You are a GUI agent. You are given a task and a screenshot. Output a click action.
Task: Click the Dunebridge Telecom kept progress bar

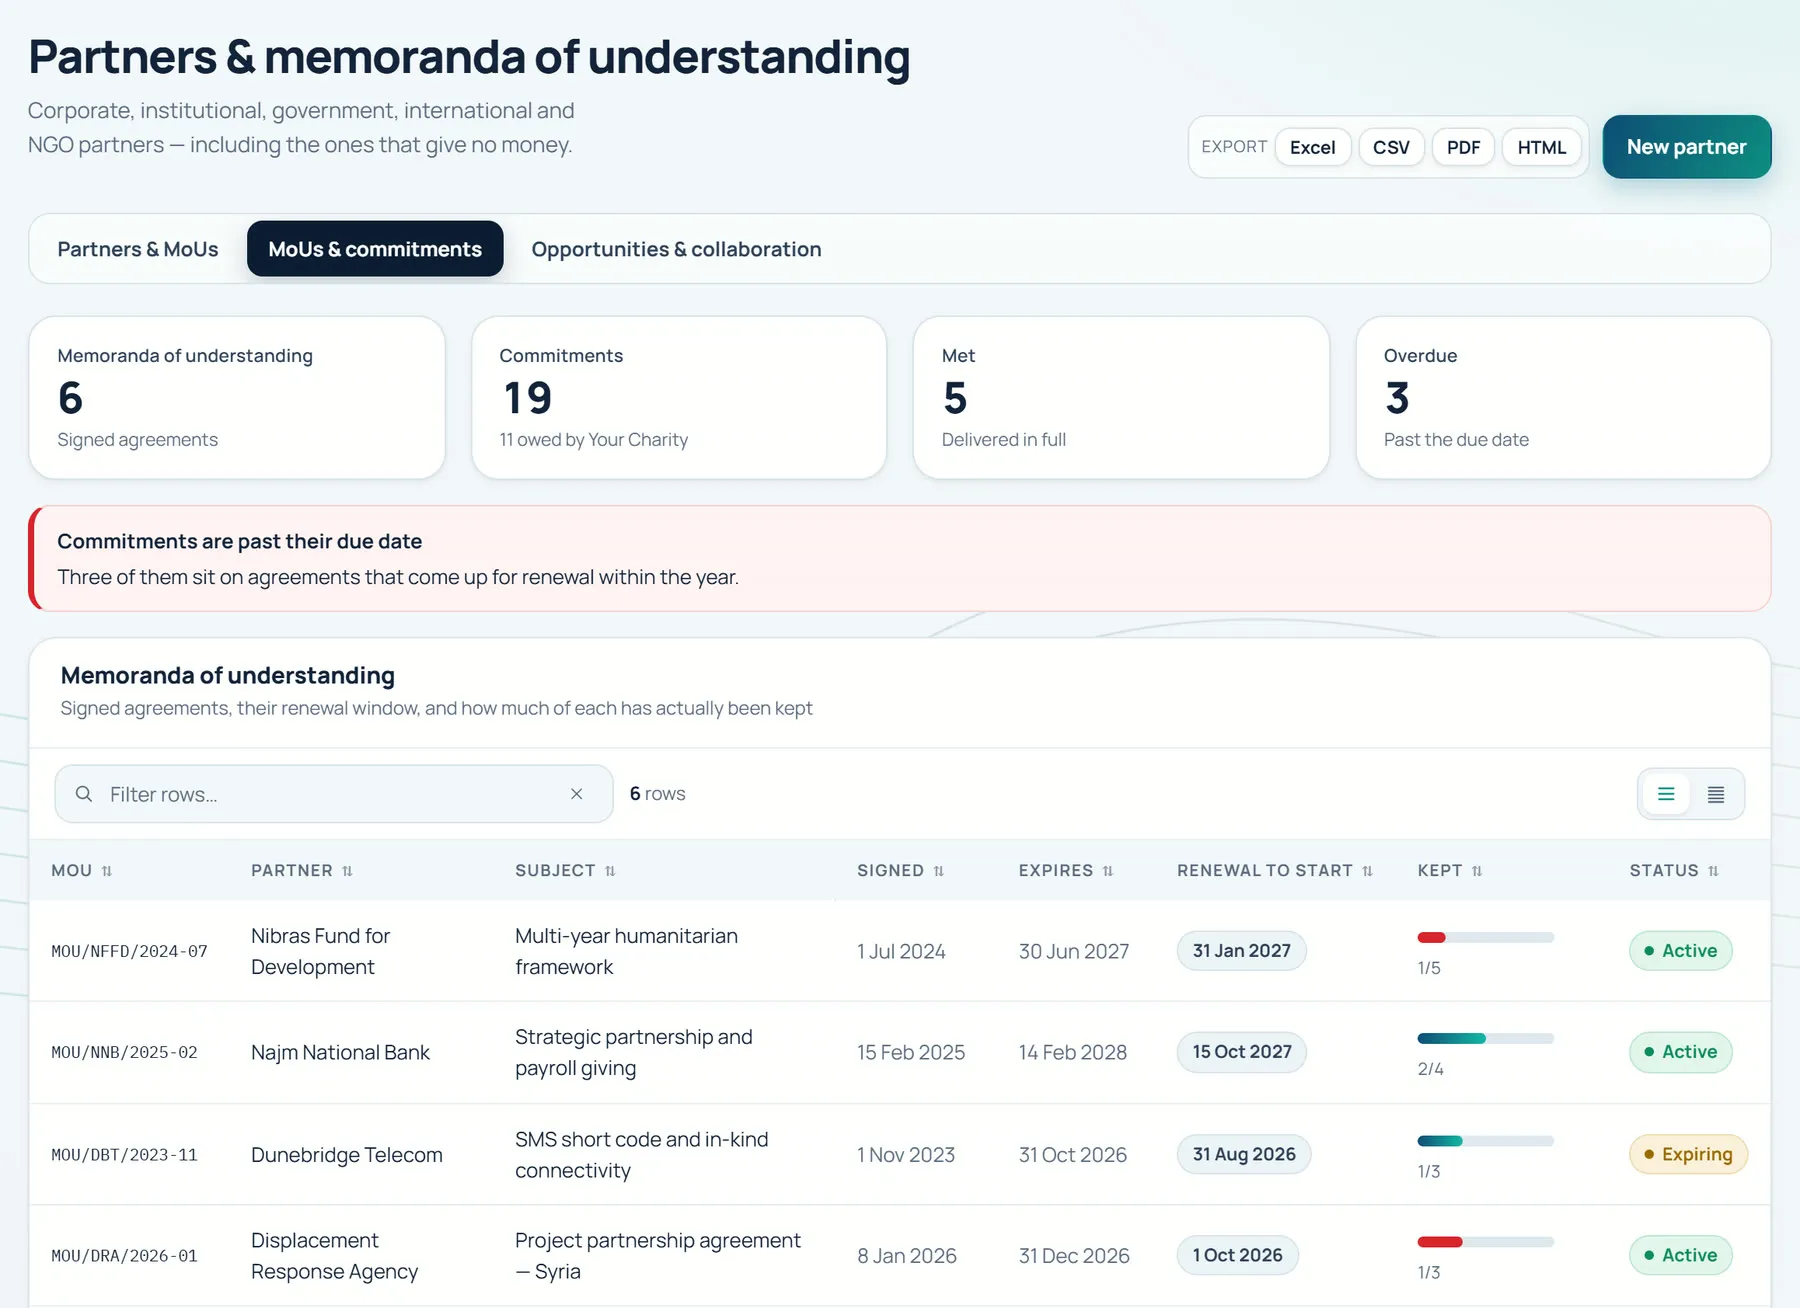pyautogui.click(x=1485, y=1141)
